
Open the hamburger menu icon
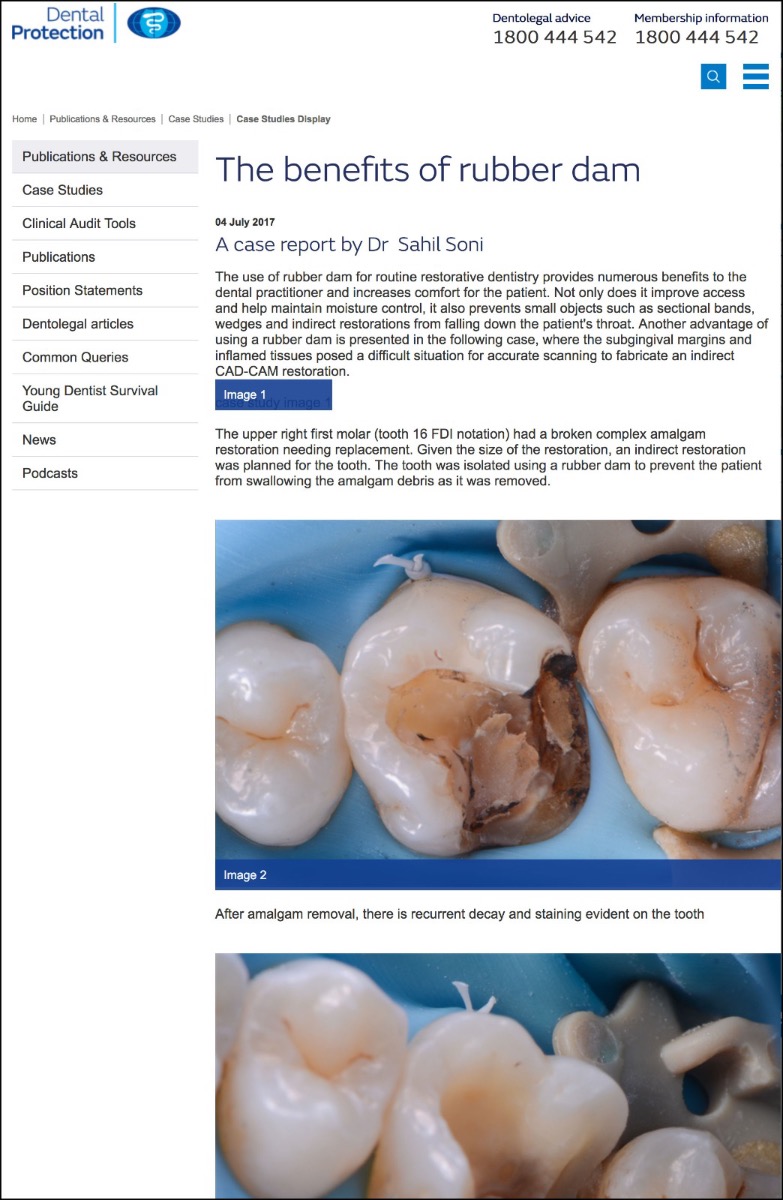[756, 76]
